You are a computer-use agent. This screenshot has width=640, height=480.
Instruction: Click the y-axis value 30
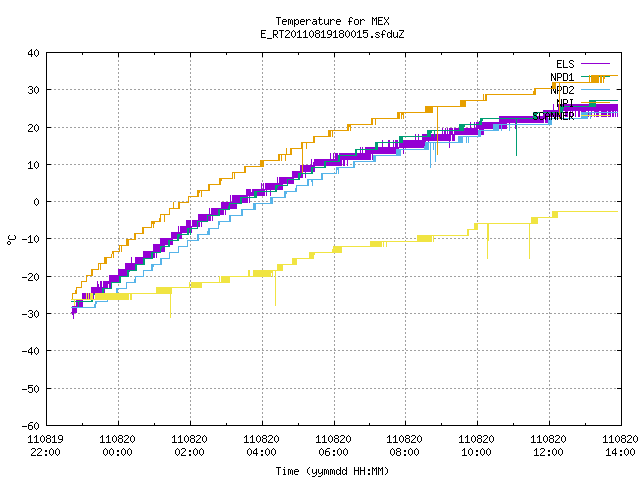pyautogui.click(x=33, y=90)
